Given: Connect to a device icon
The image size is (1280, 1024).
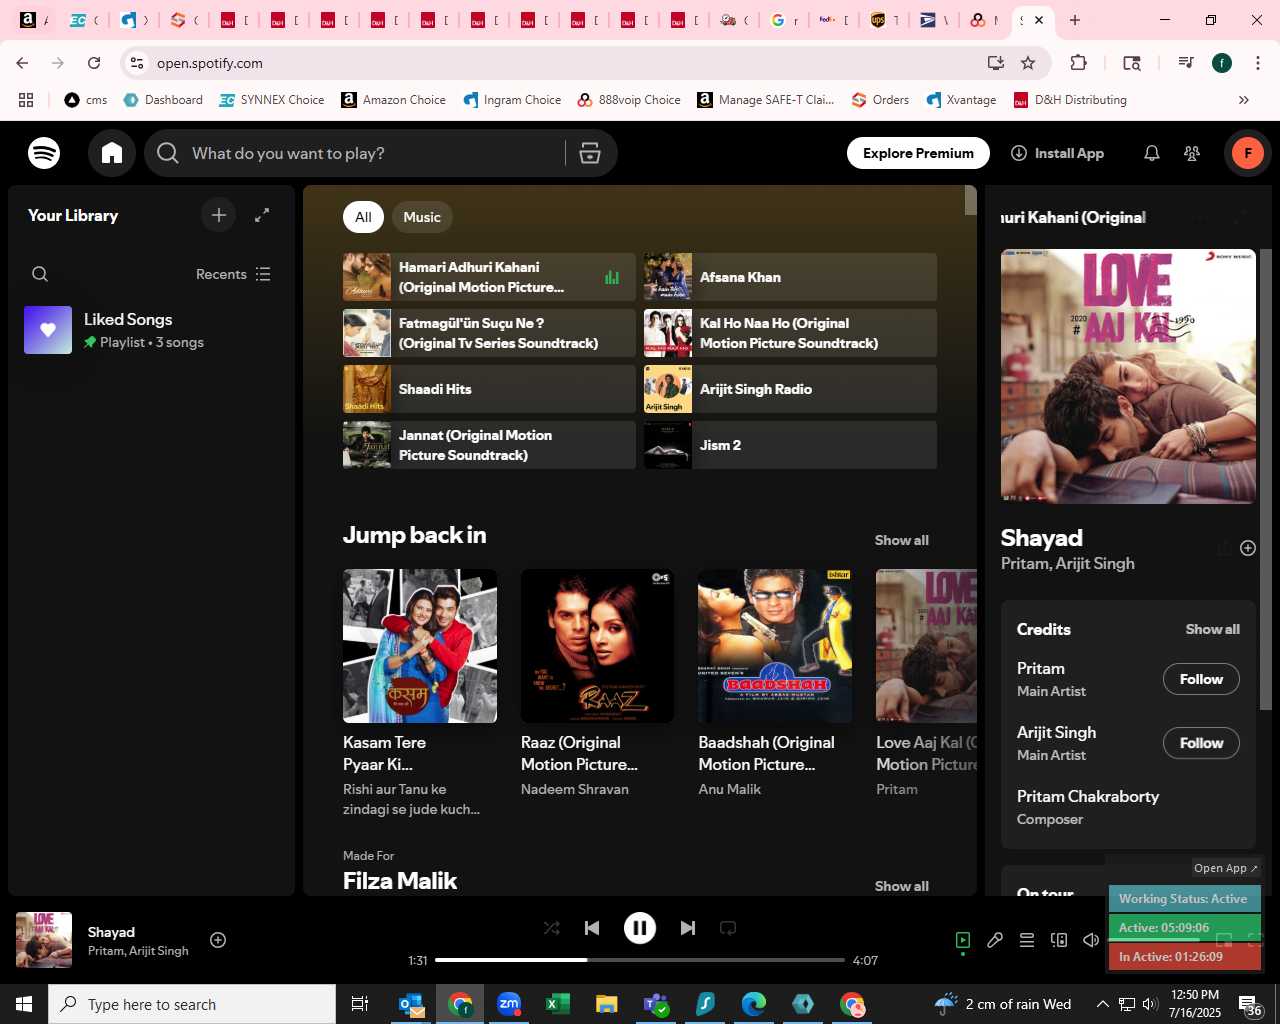Looking at the screenshot, I should point(1059,940).
